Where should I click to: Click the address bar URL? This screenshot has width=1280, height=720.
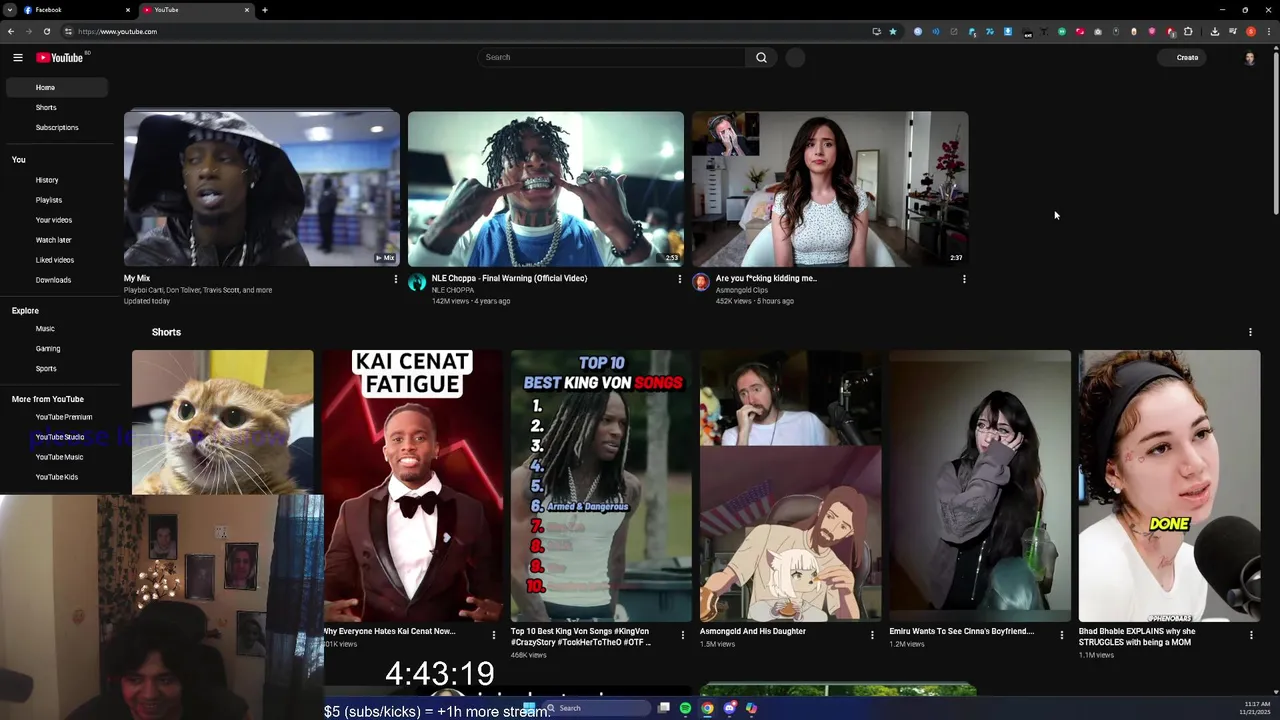tap(117, 31)
